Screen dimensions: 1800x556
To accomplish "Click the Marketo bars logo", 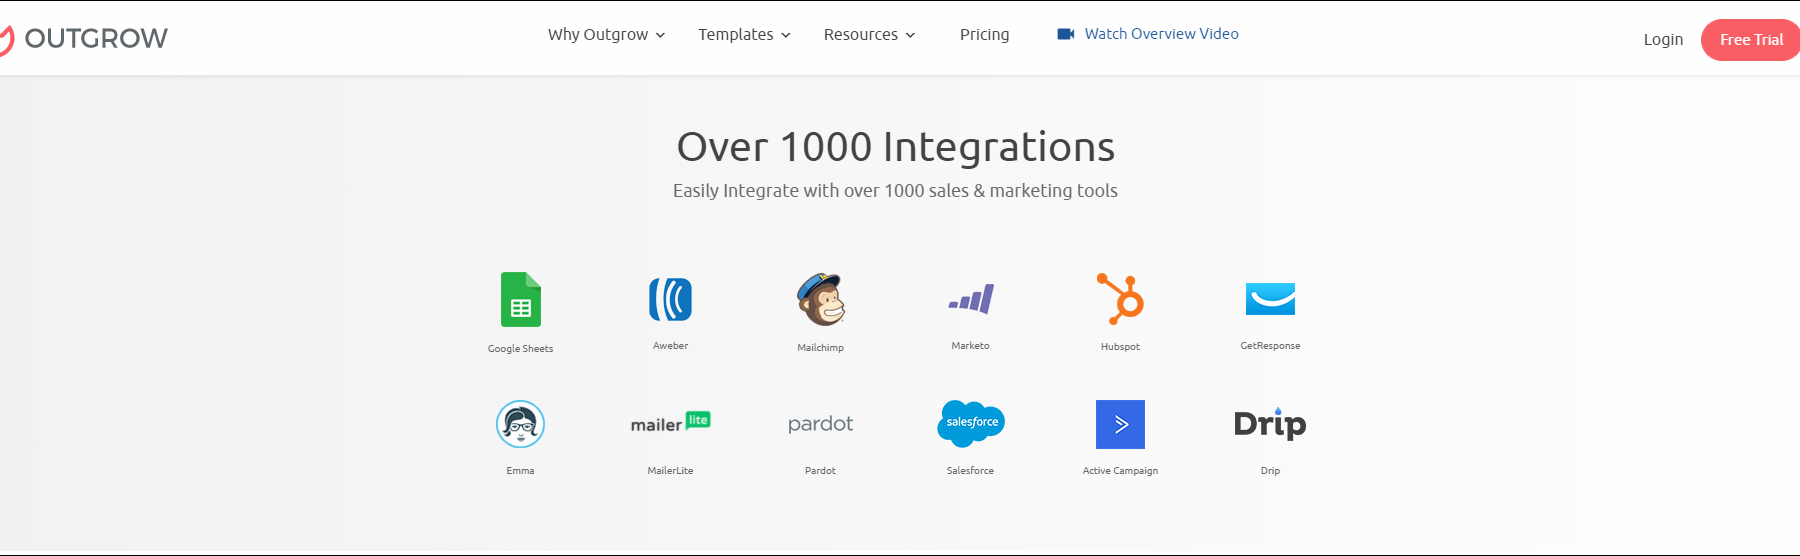I will (x=970, y=299).
